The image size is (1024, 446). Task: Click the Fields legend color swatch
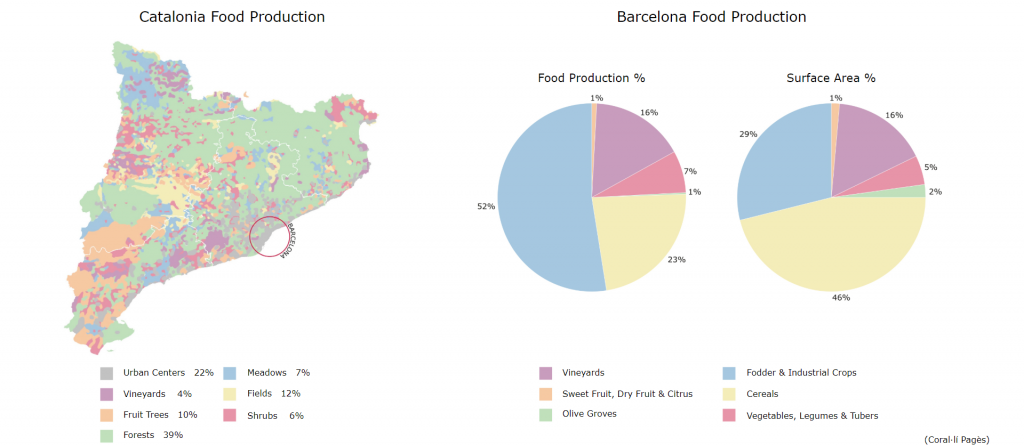tap(228, 394)
